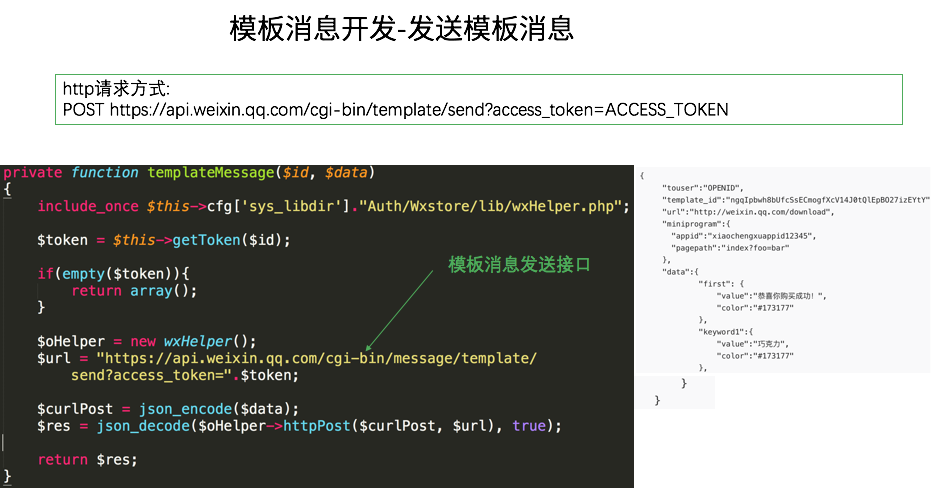Click the JSON "pagepath":"index?foo=bar" line

[x=730, y=248]
